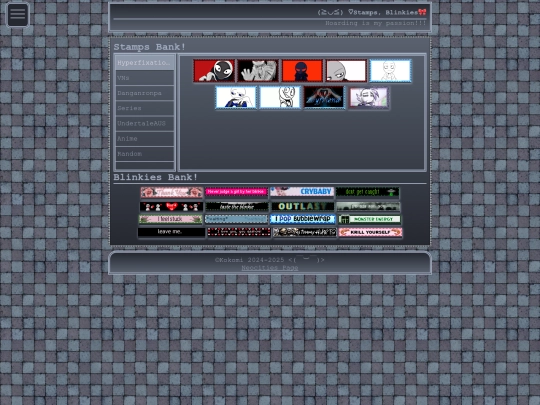Click the stamp with swirl-faced character
The height and width of the screenshot is (405, 540).
[x=280, y=97]
